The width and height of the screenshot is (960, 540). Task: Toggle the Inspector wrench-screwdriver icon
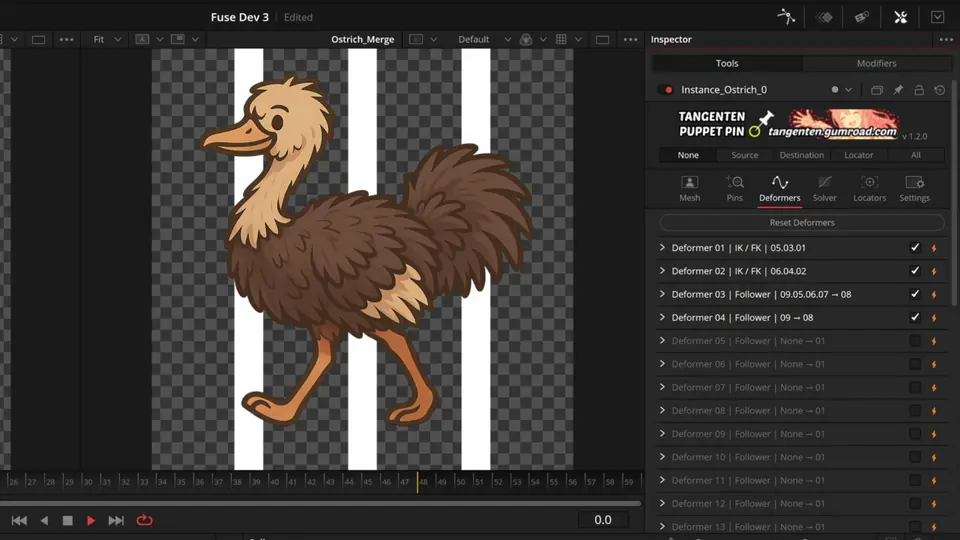tap(900, 17)
